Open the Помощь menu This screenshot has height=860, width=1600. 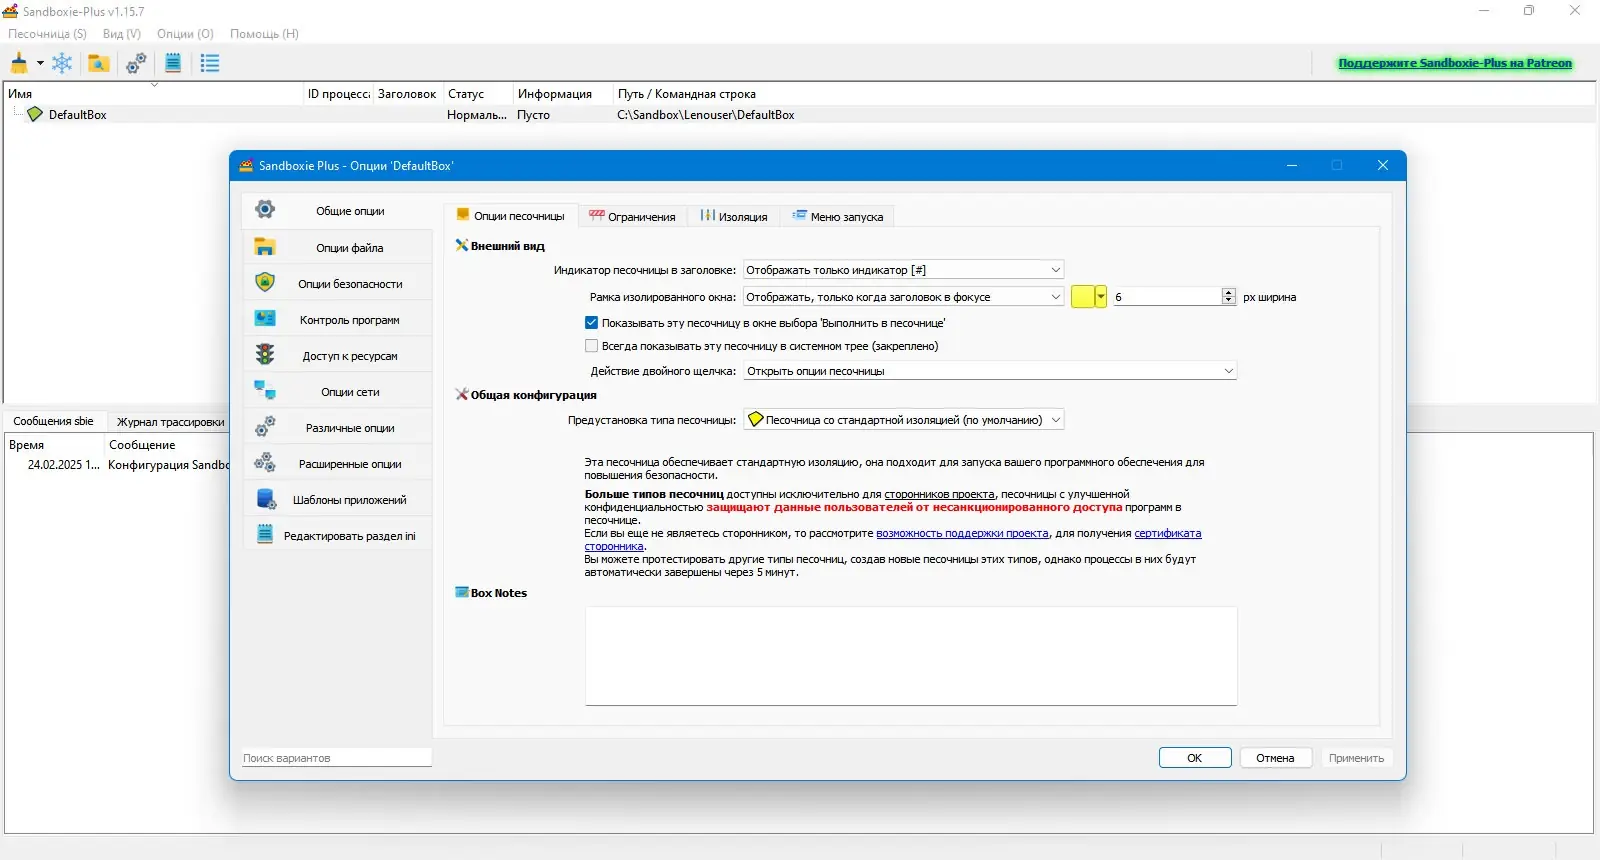[x=264, y=34]
